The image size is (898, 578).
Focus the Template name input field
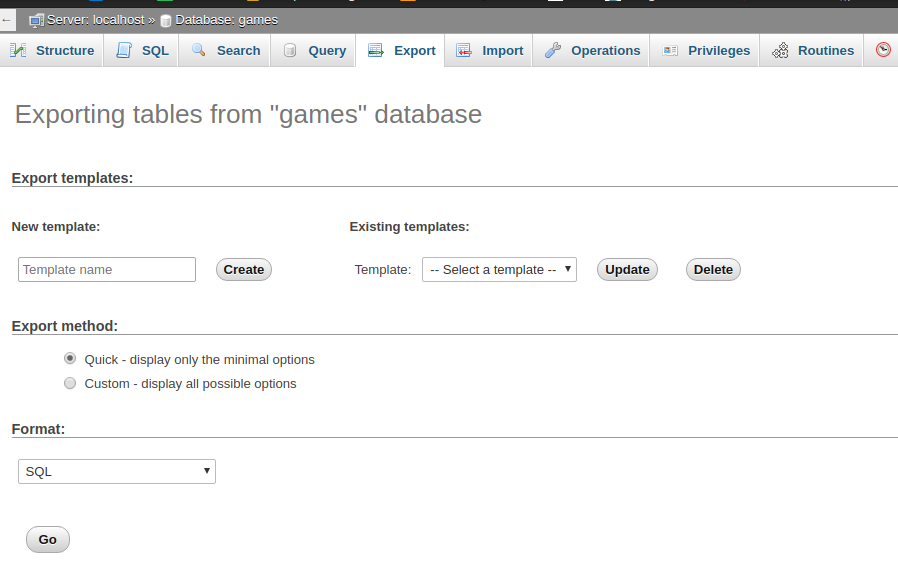click(107, 269)
